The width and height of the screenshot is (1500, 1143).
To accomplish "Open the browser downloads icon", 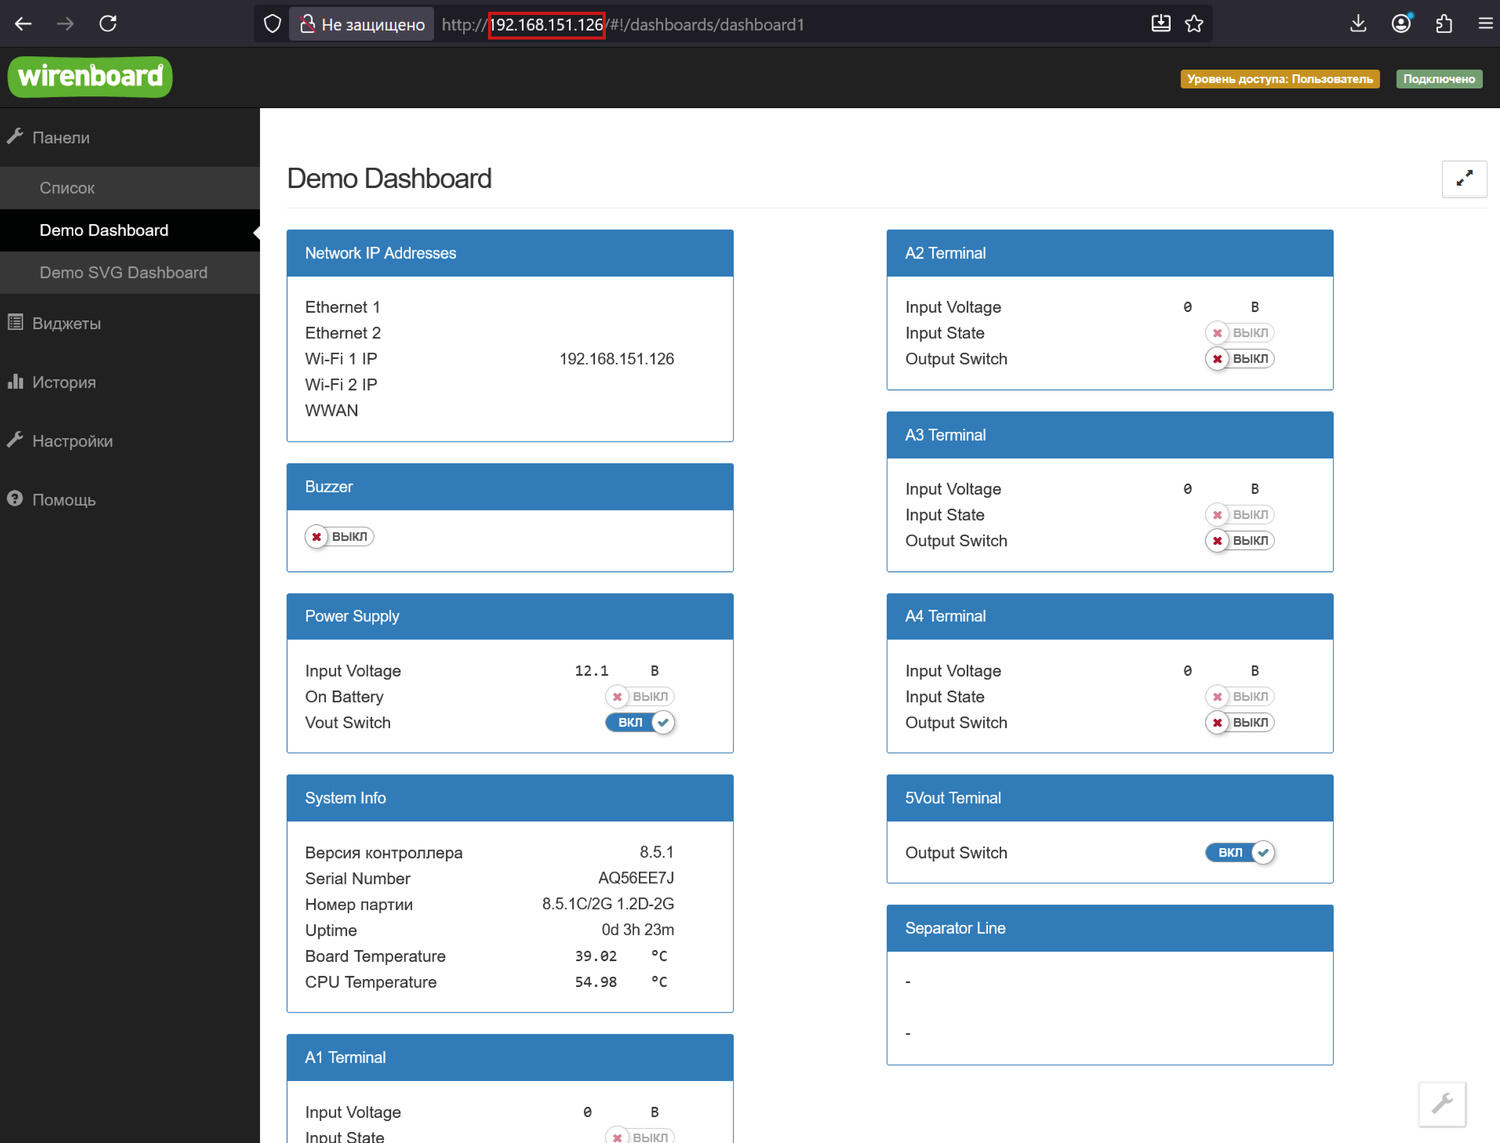I will pos(1358,24).
